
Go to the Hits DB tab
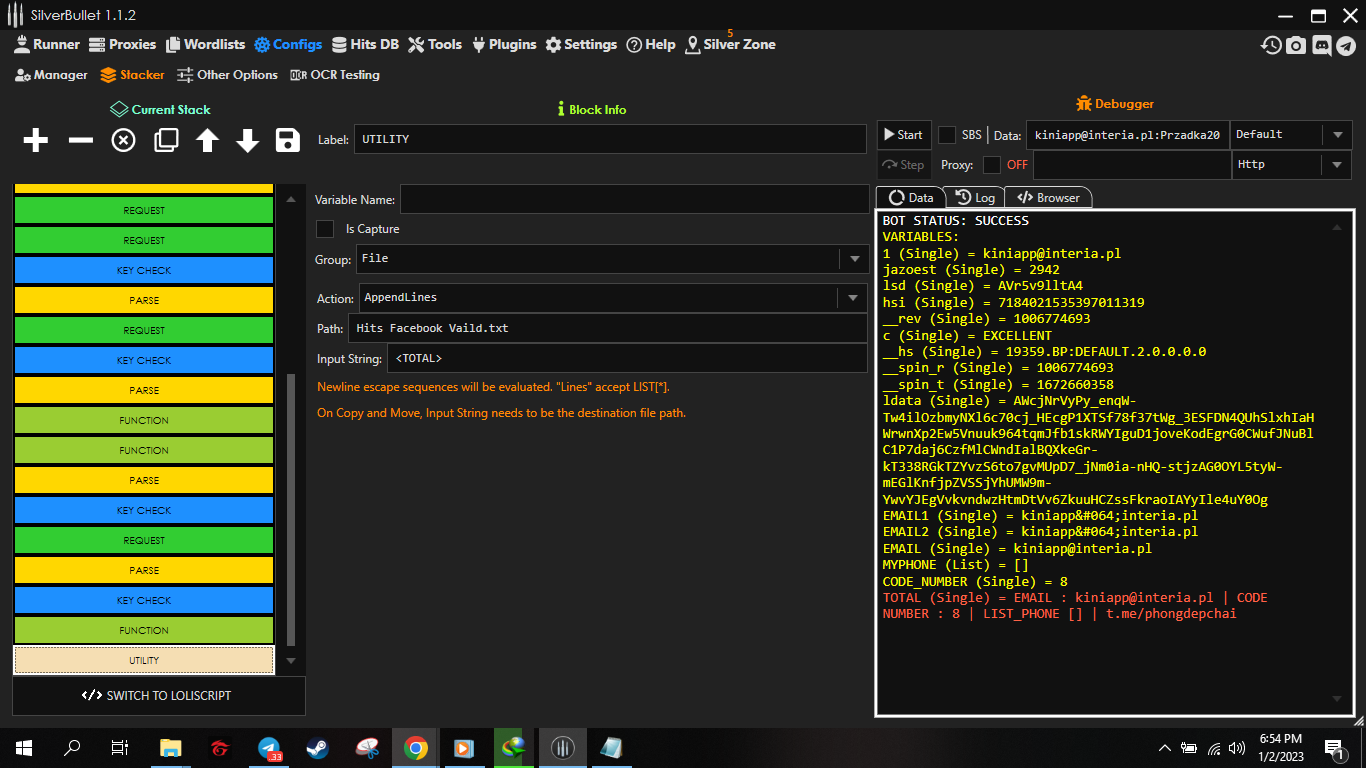[x=365, y=44]
